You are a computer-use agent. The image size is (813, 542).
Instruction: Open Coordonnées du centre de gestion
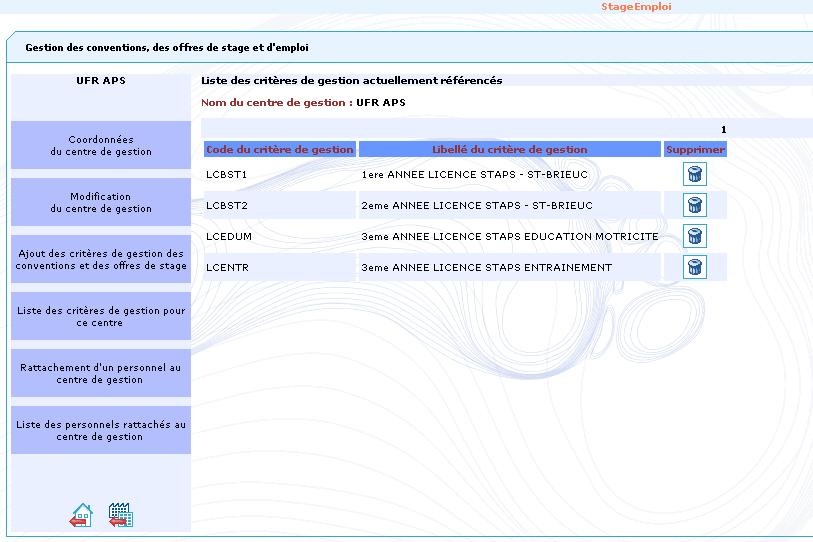(101, 146)
